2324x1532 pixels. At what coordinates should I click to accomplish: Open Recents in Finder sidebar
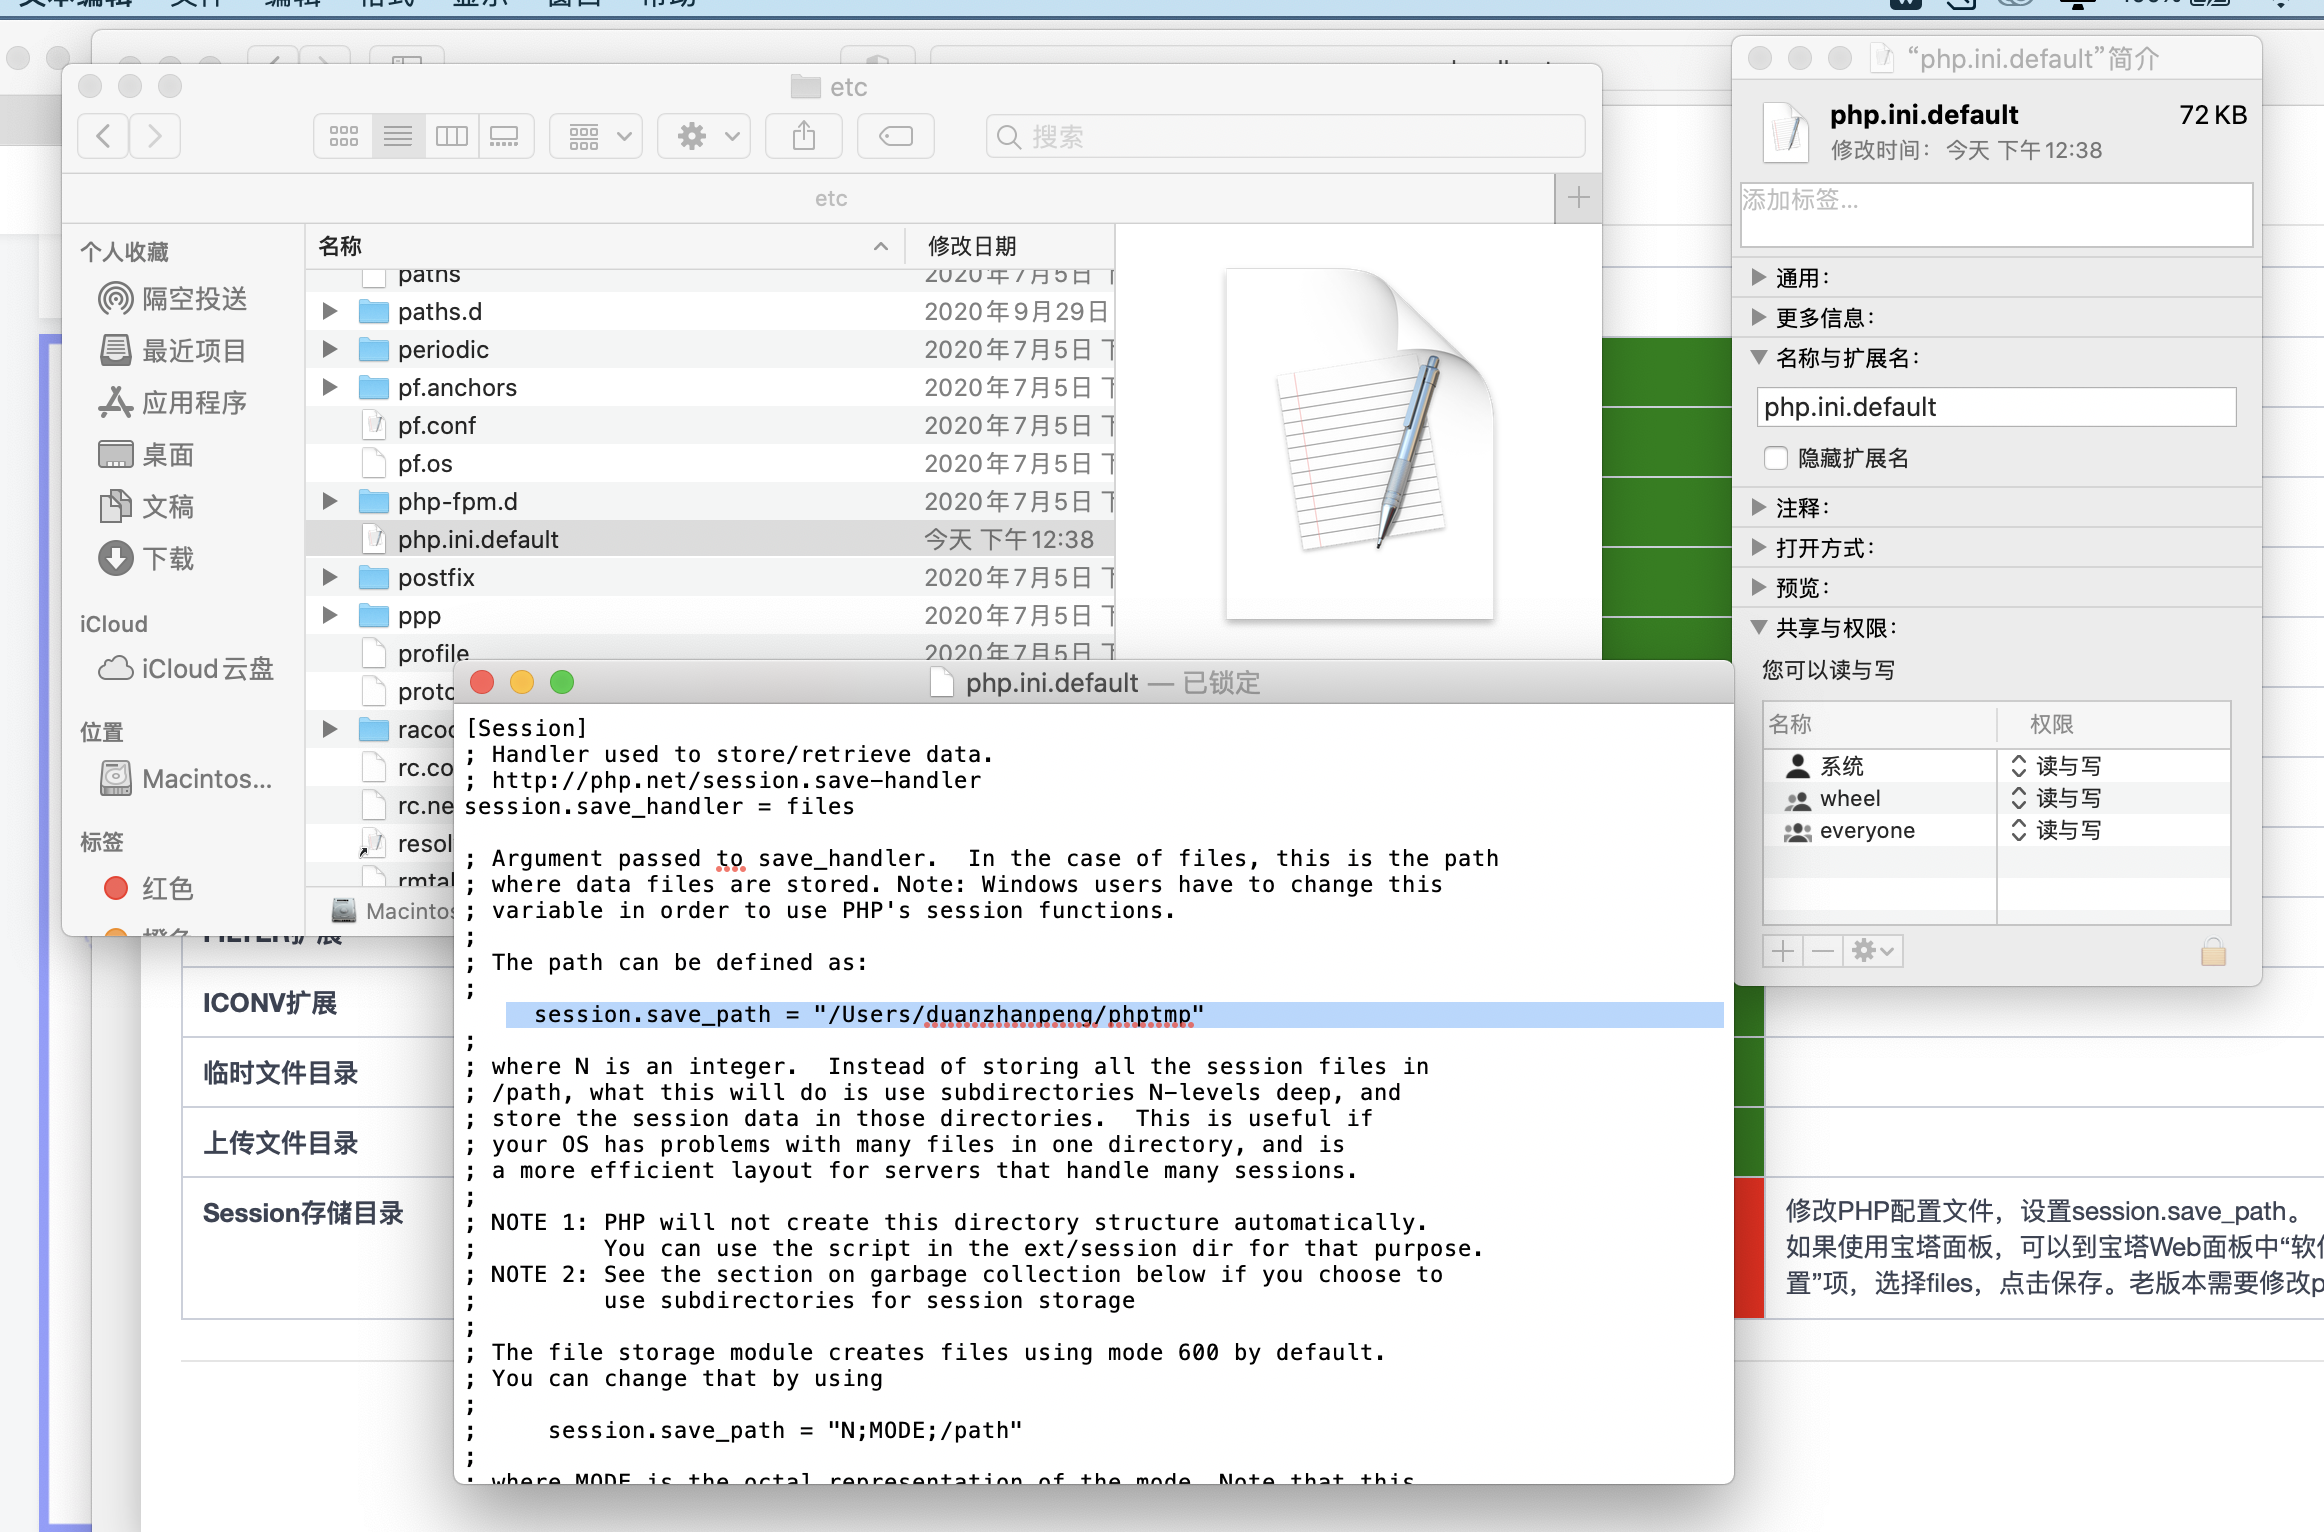point(173,350)
